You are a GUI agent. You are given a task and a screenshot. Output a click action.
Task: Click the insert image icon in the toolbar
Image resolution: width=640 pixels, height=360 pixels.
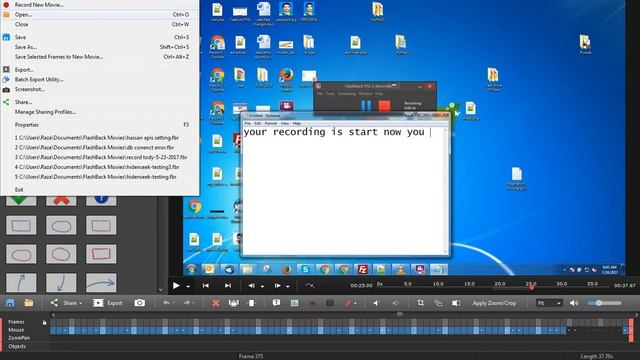click(x=294, y=303)
